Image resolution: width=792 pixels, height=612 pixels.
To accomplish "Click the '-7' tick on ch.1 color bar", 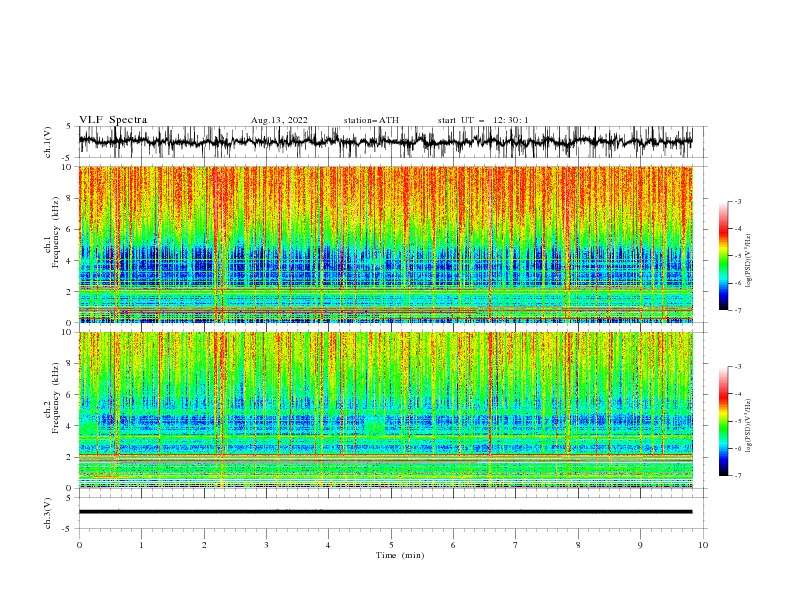I will pos(737,310).
